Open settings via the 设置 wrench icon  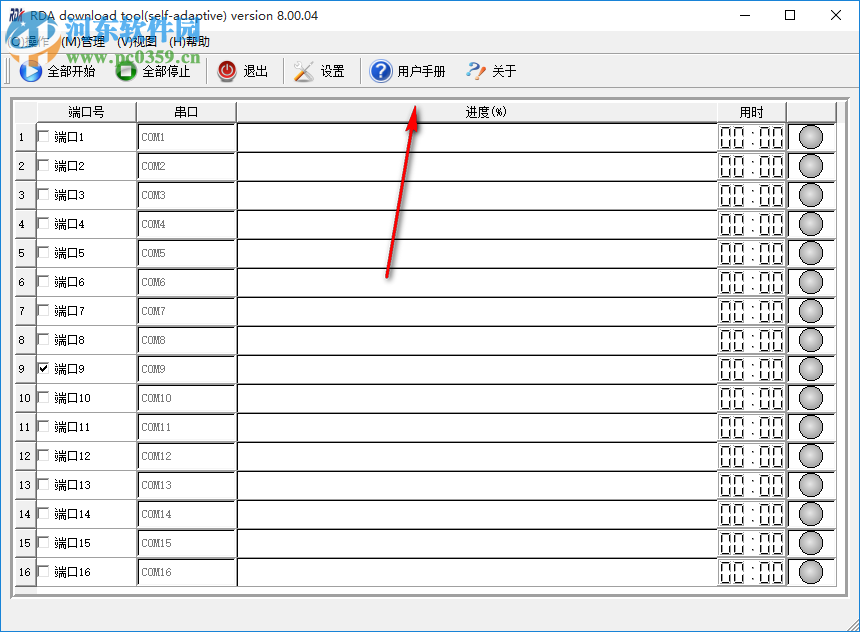[x=301, y=71]
